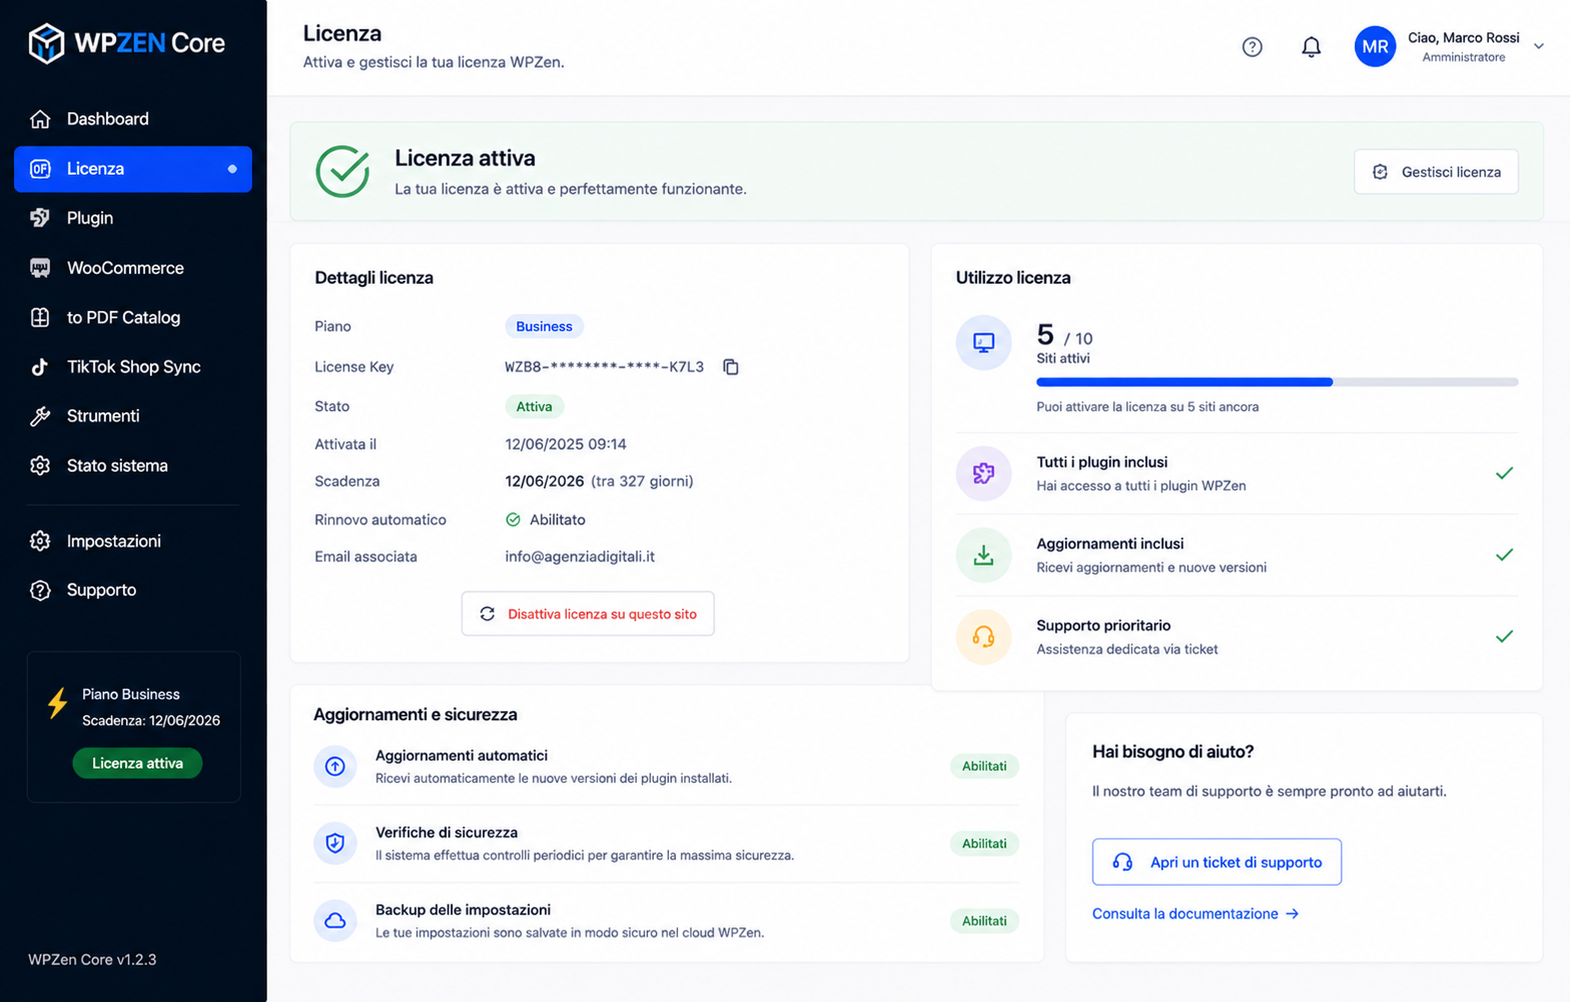The width and height of the screenshot is (1570, 1002).
Task: Open the Supporto sidebar item
Action: coord(133,590)
